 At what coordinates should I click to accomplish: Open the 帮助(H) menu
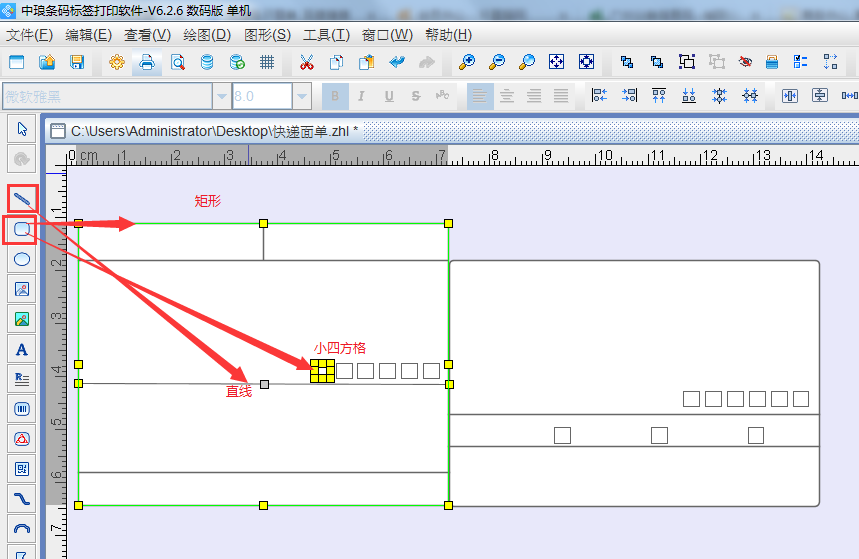tap(448, 34)
